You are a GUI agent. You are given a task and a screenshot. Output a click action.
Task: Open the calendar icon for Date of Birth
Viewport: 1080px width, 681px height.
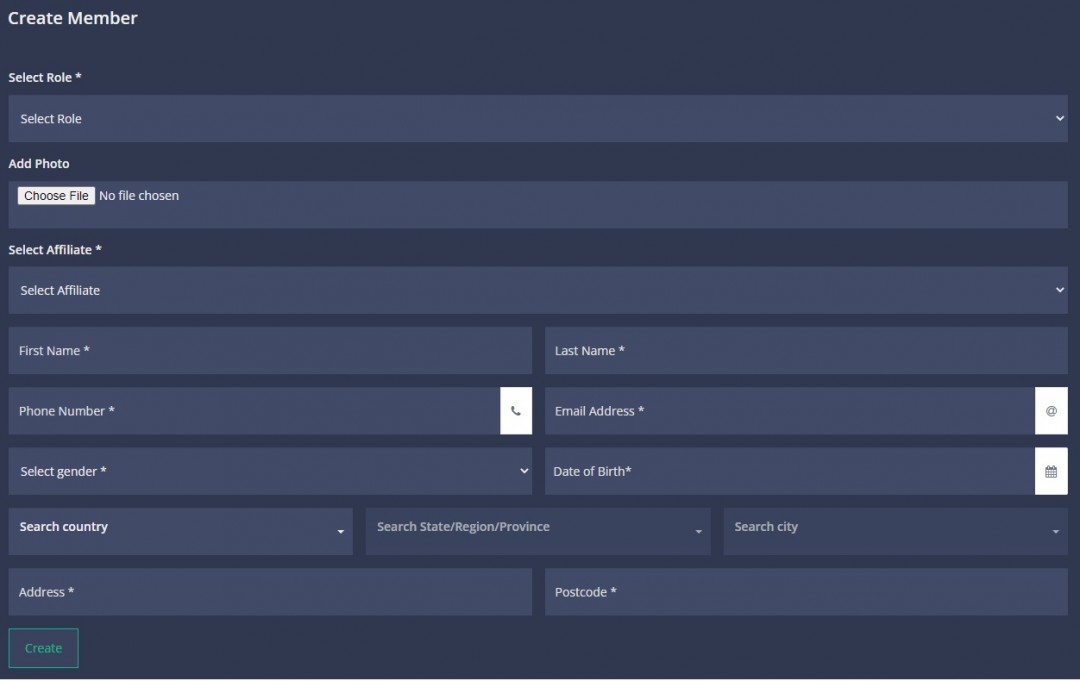[x=1051, y=472]
